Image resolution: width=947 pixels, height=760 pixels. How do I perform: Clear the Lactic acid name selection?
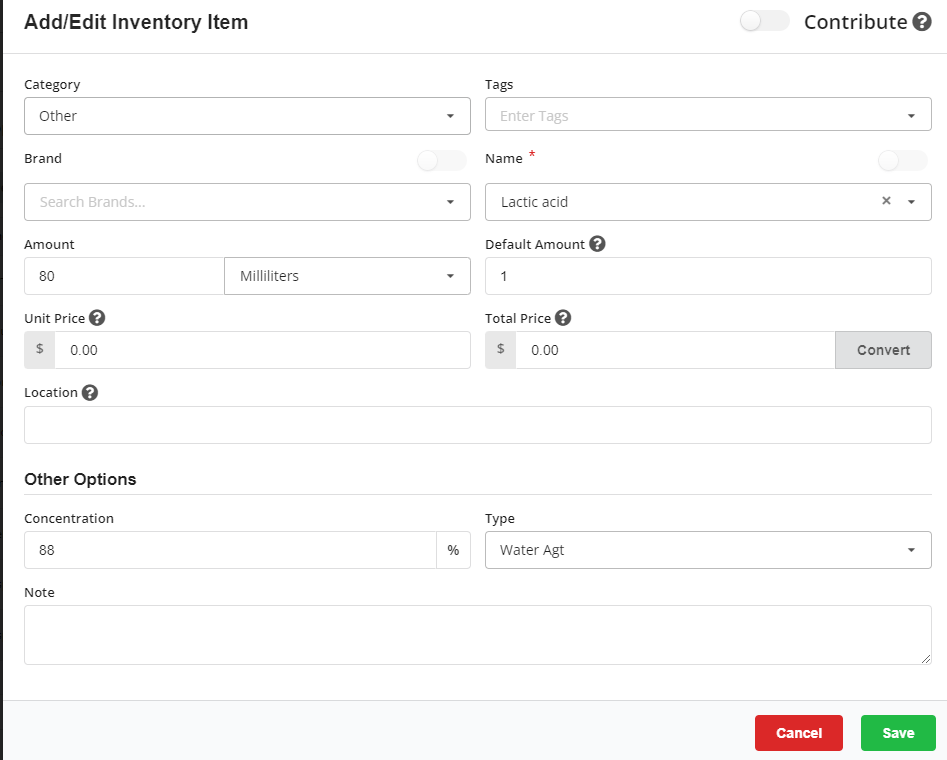(886, 201)
